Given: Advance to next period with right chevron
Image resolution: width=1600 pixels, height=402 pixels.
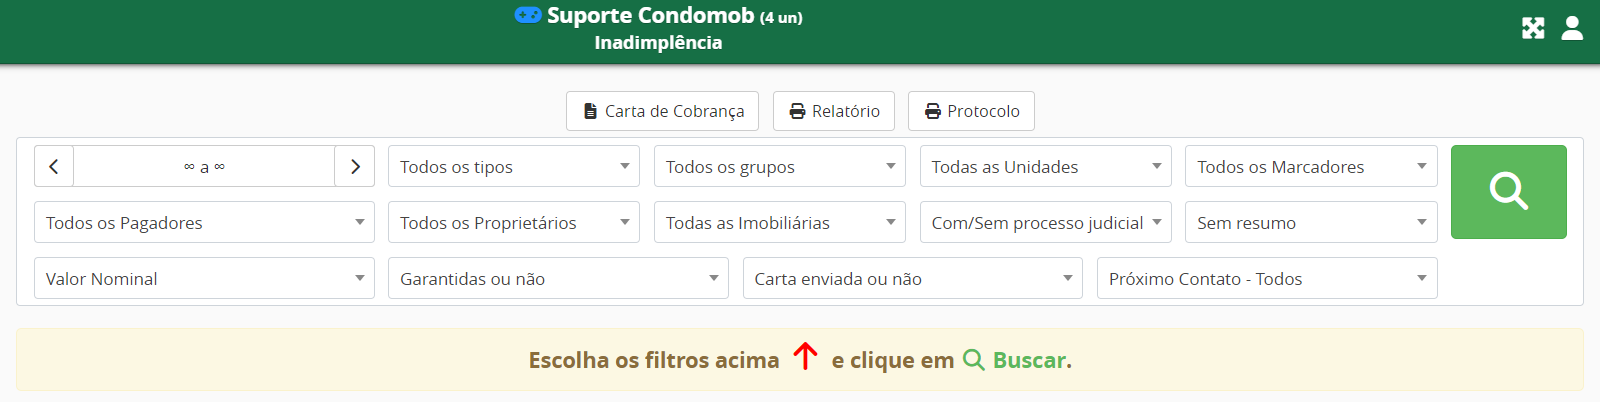Looking at the screenshot, I should tap(355, 167).
